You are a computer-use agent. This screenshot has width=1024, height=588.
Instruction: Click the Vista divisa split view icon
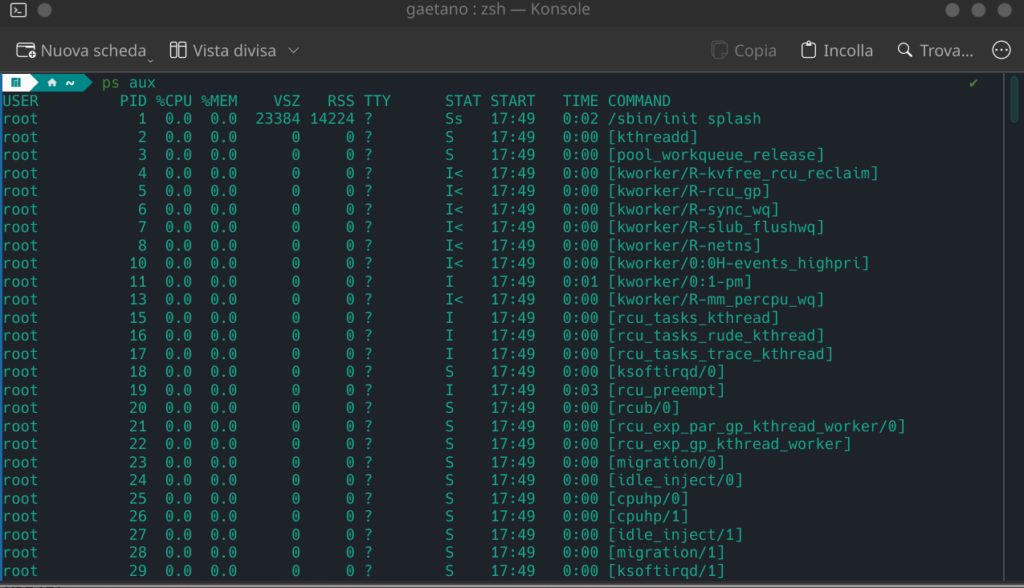click(x=179, y=50)
